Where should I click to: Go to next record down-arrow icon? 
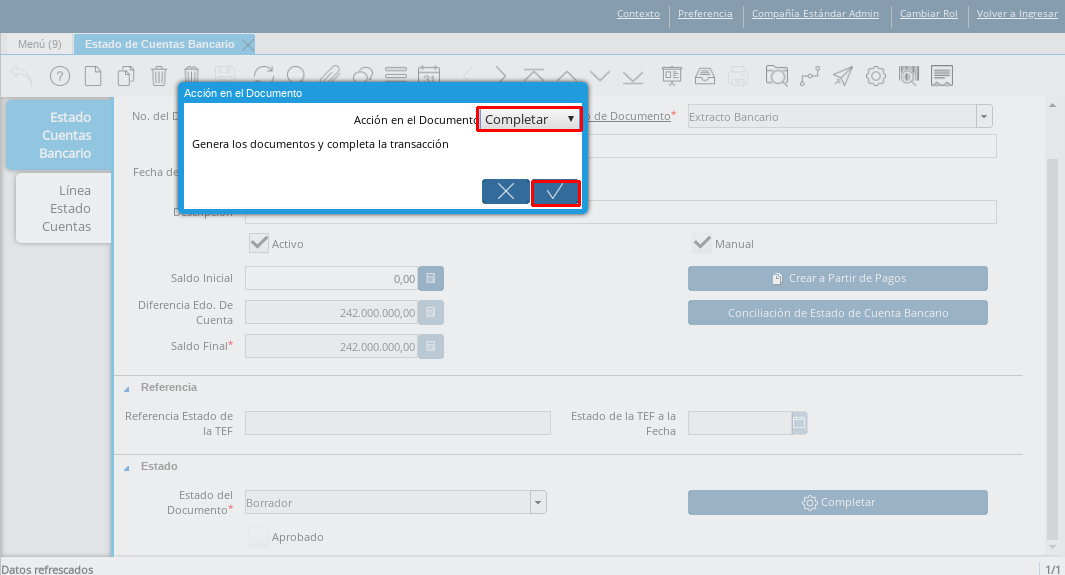pyautogui.click(x=600, y=75)
